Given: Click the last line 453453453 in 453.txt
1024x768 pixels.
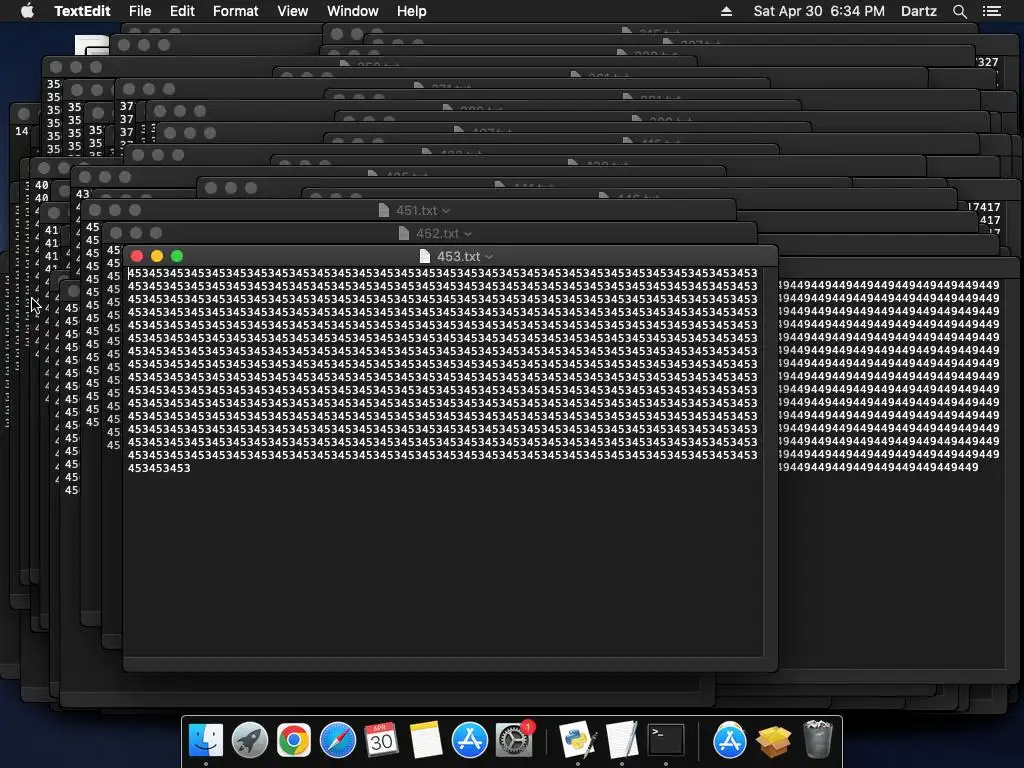Looking at the screenshot, I should (x=159, y=468).
